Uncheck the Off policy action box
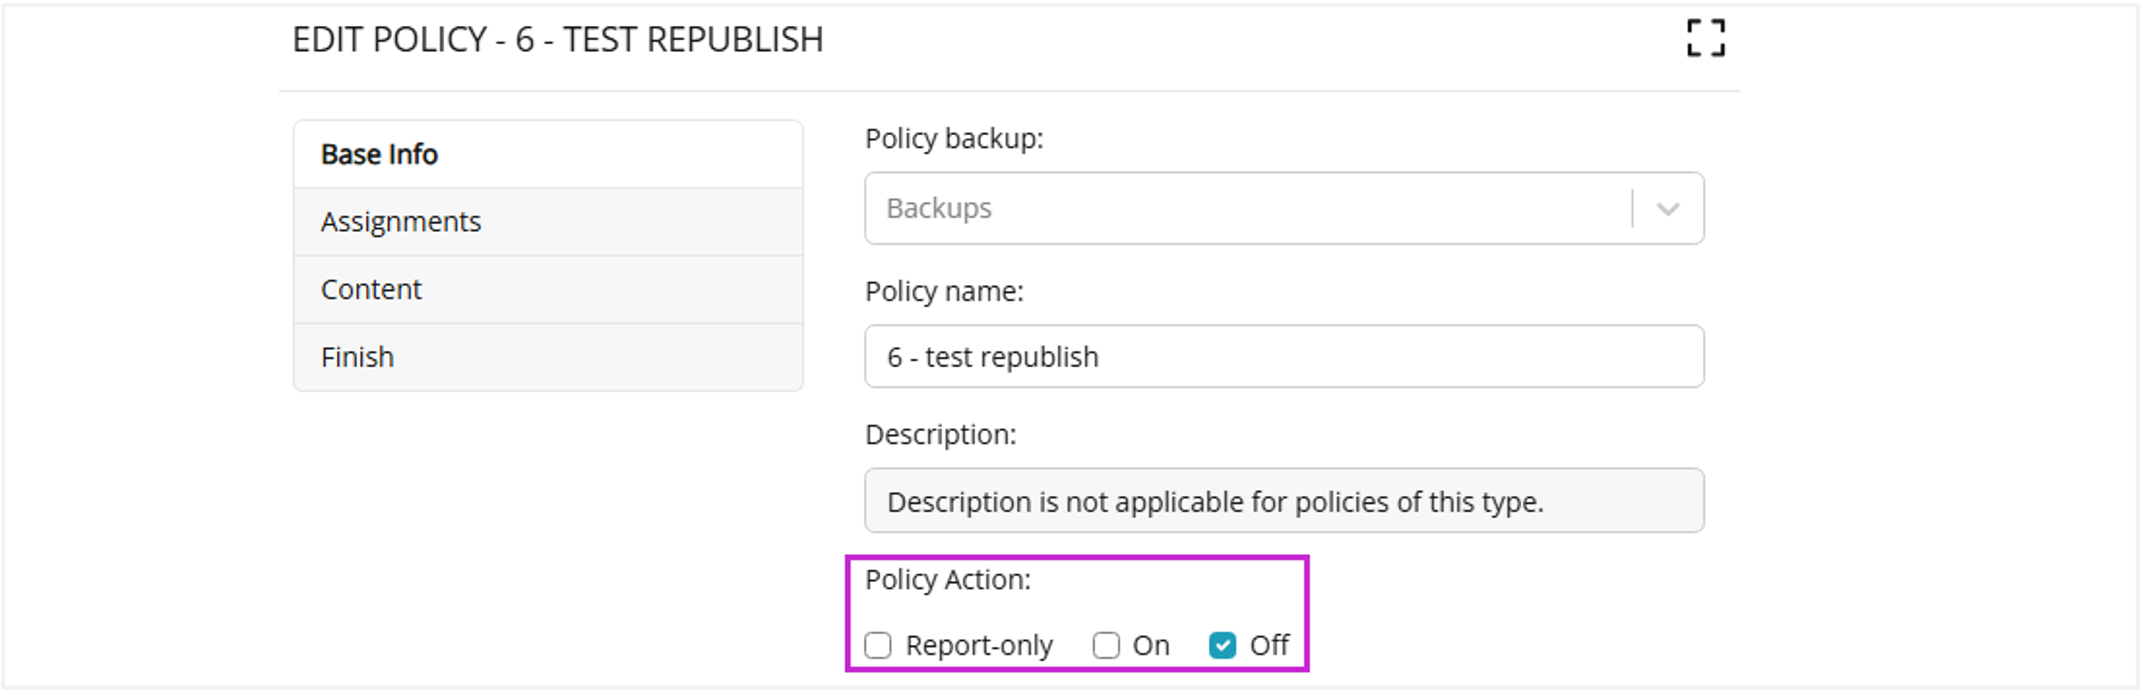The width and height of the screenshot is (2142, 691). pos(1222,646)
